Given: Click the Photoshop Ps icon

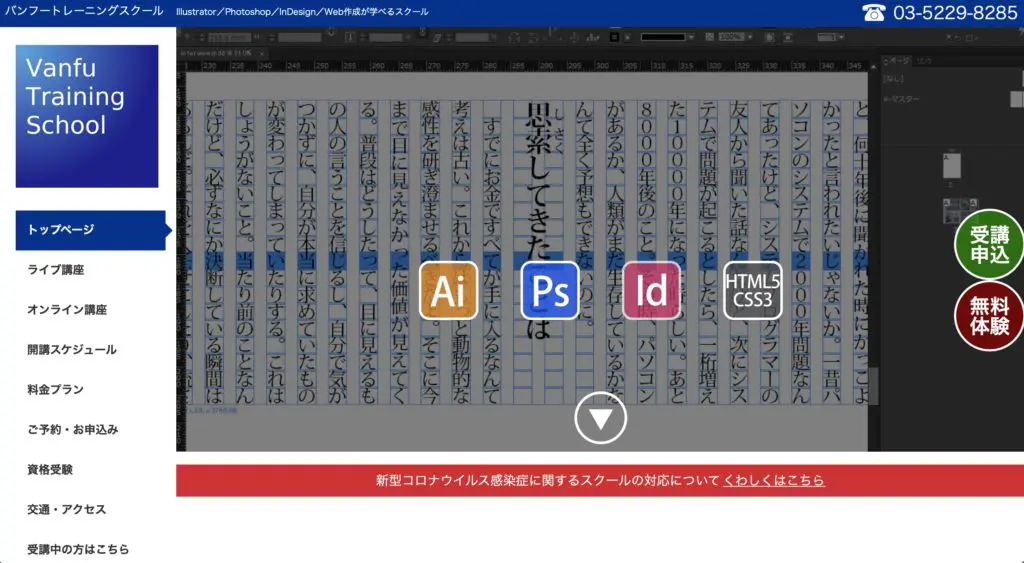Looking at the screenshot, I should (x=550, y=290).
